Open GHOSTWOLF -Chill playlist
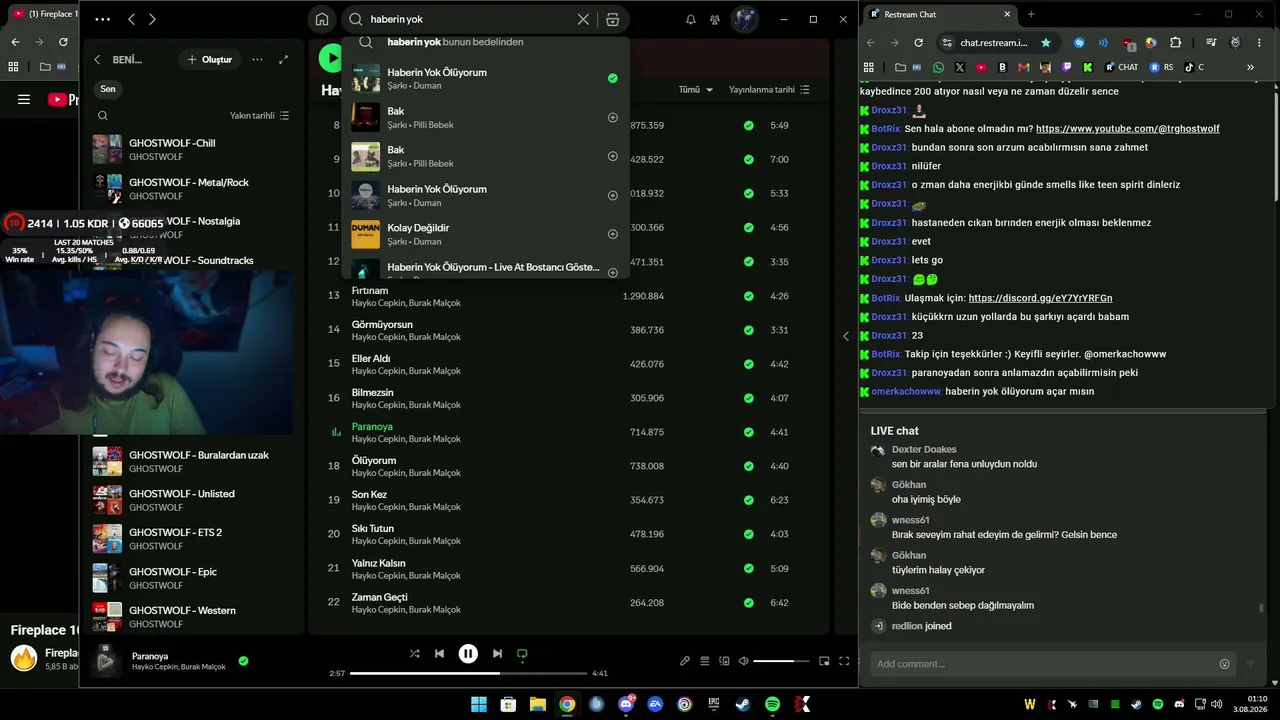 192,149
